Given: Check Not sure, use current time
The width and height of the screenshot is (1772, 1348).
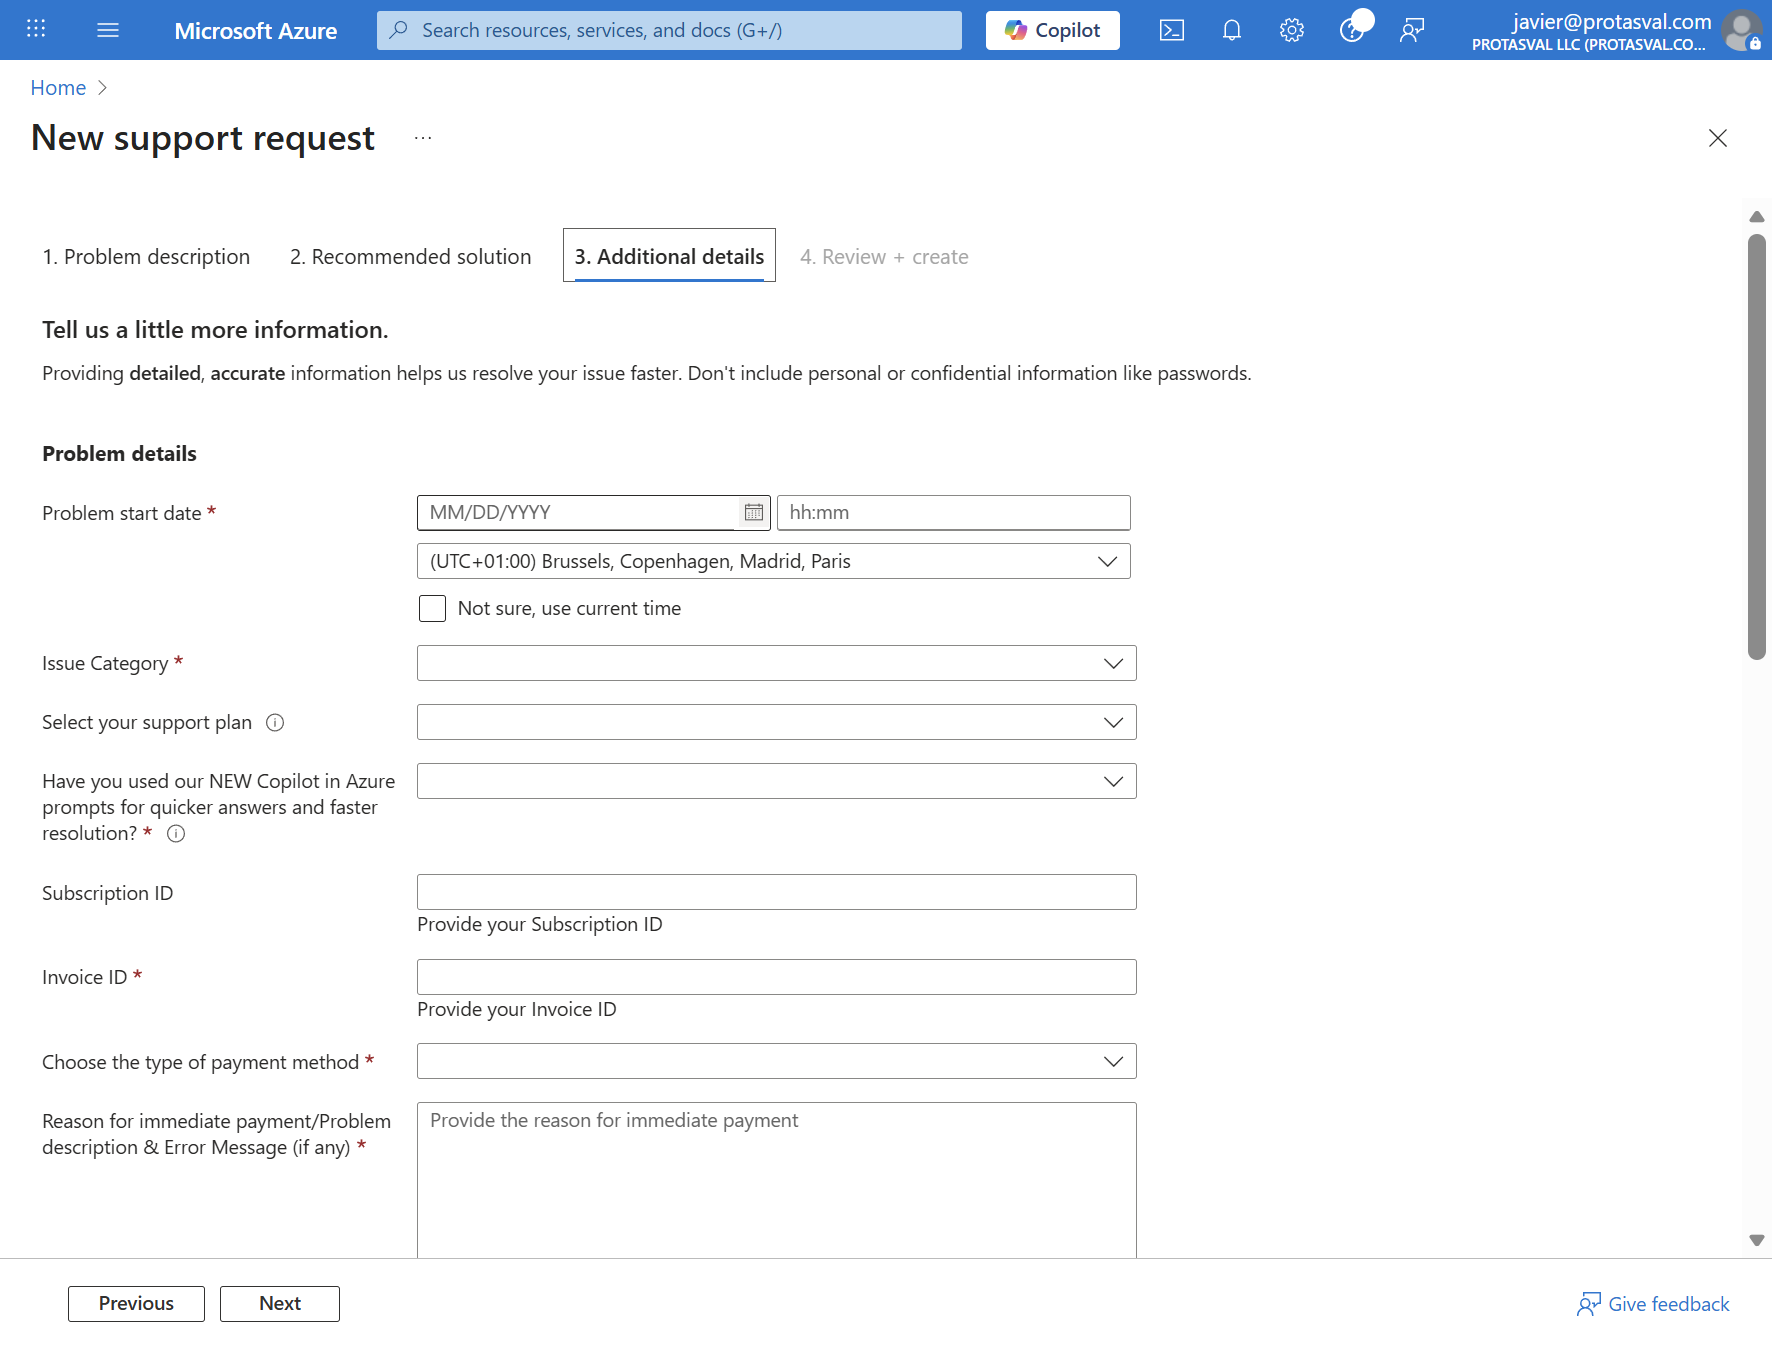Looking at the screenshot, I should point(432,608).
